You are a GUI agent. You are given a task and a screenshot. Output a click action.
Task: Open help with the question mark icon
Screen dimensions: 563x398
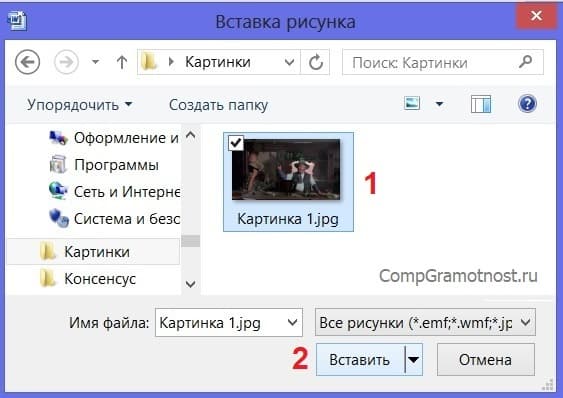click(527, 104)
